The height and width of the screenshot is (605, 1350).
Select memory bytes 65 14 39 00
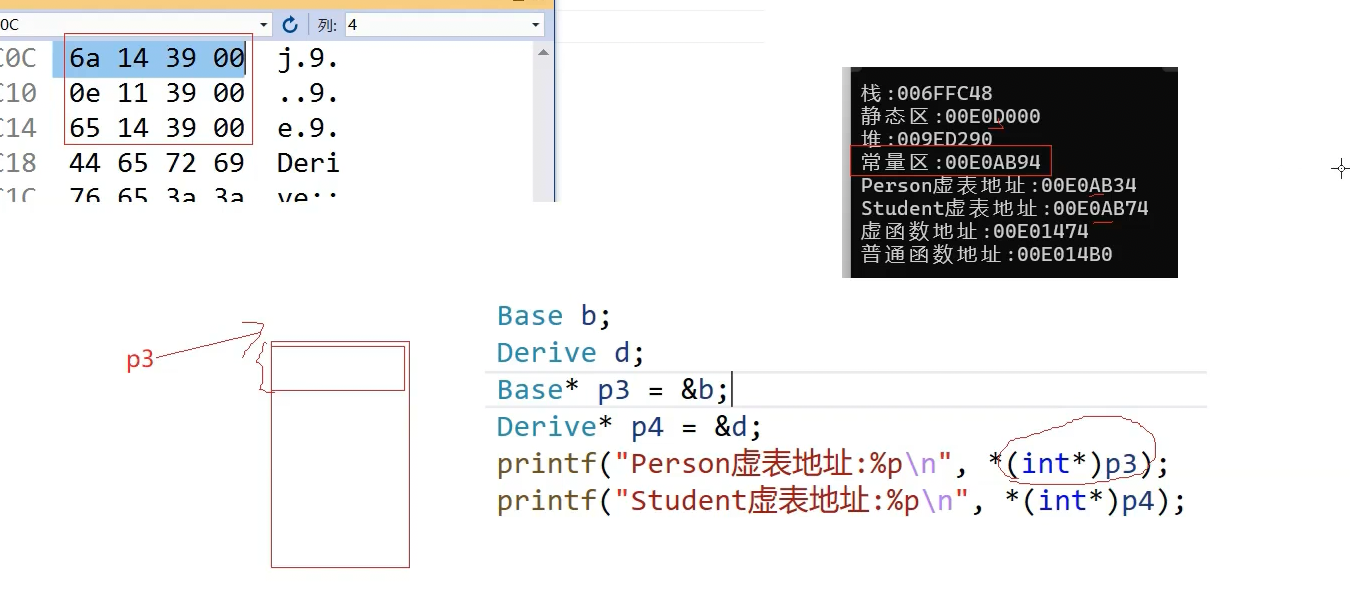tap(157, 128)
